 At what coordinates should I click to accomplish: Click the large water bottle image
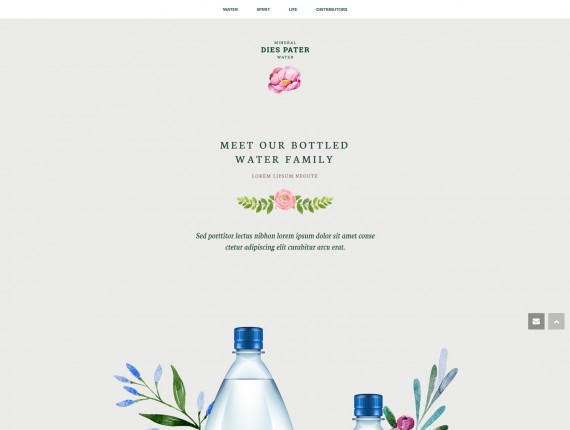click(249, 379)
